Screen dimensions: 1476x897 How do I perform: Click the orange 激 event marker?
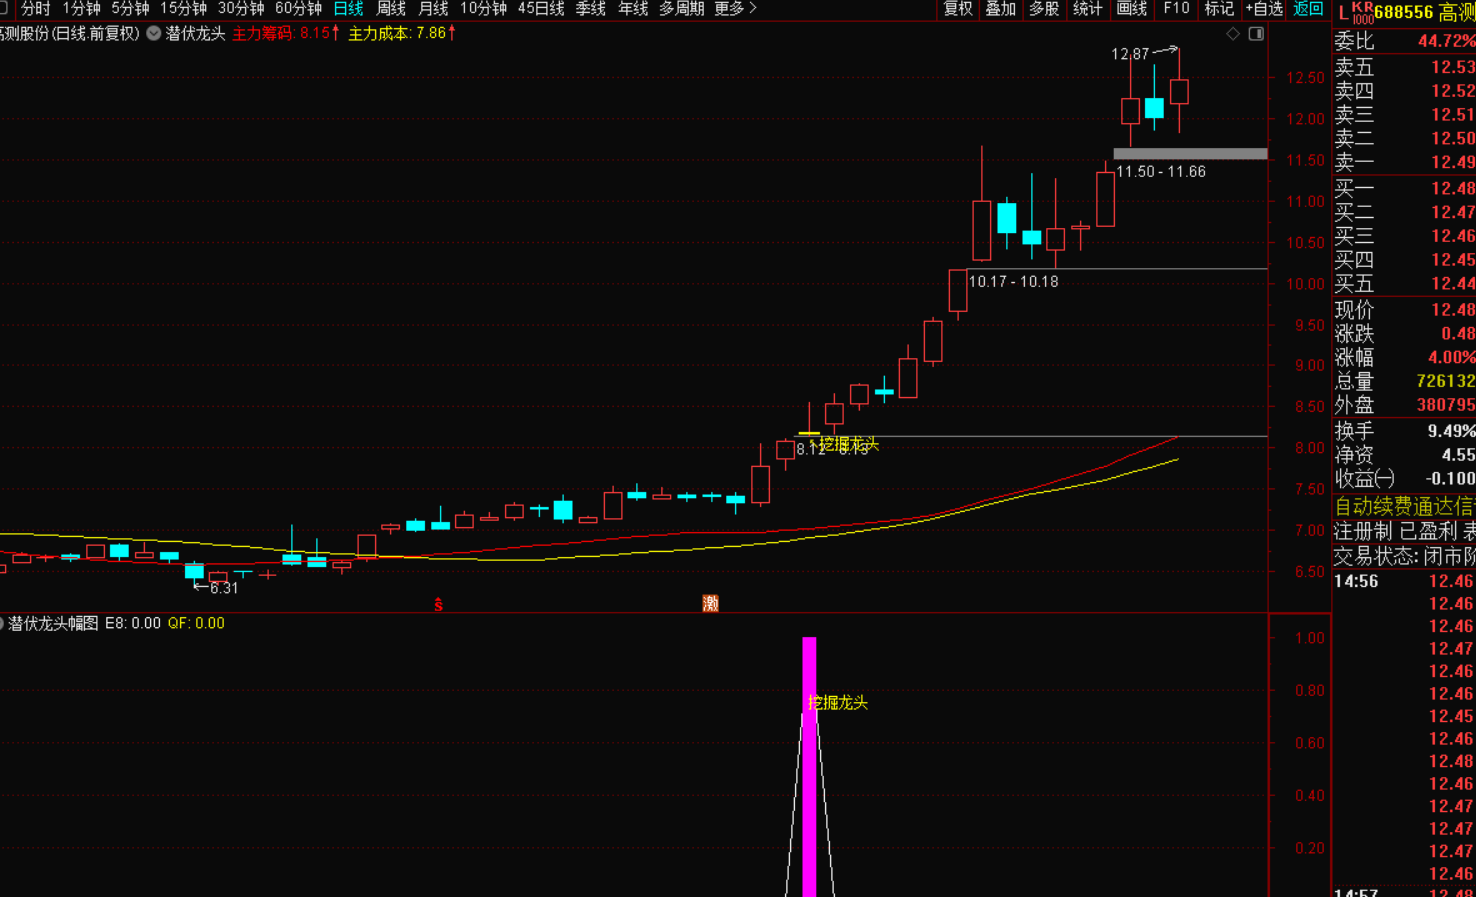(x=710, y=603)
